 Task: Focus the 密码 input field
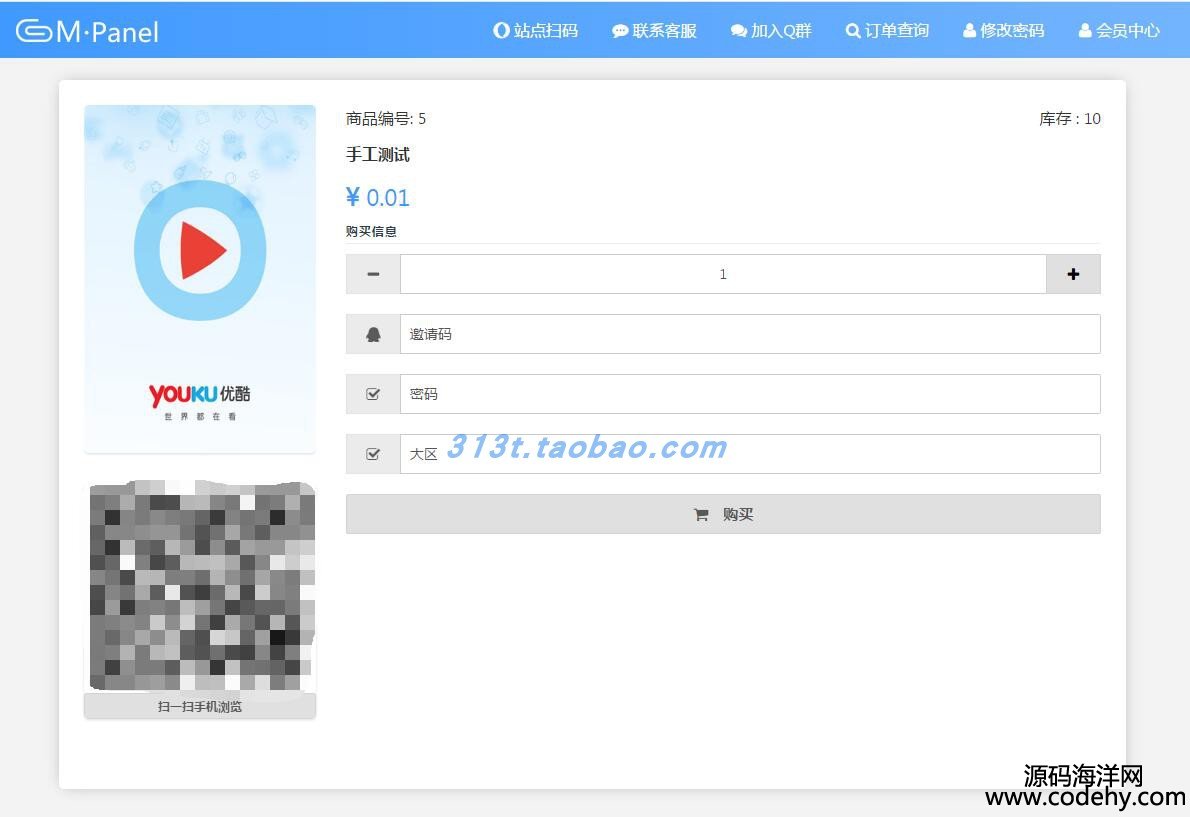(x=750, y=394)
